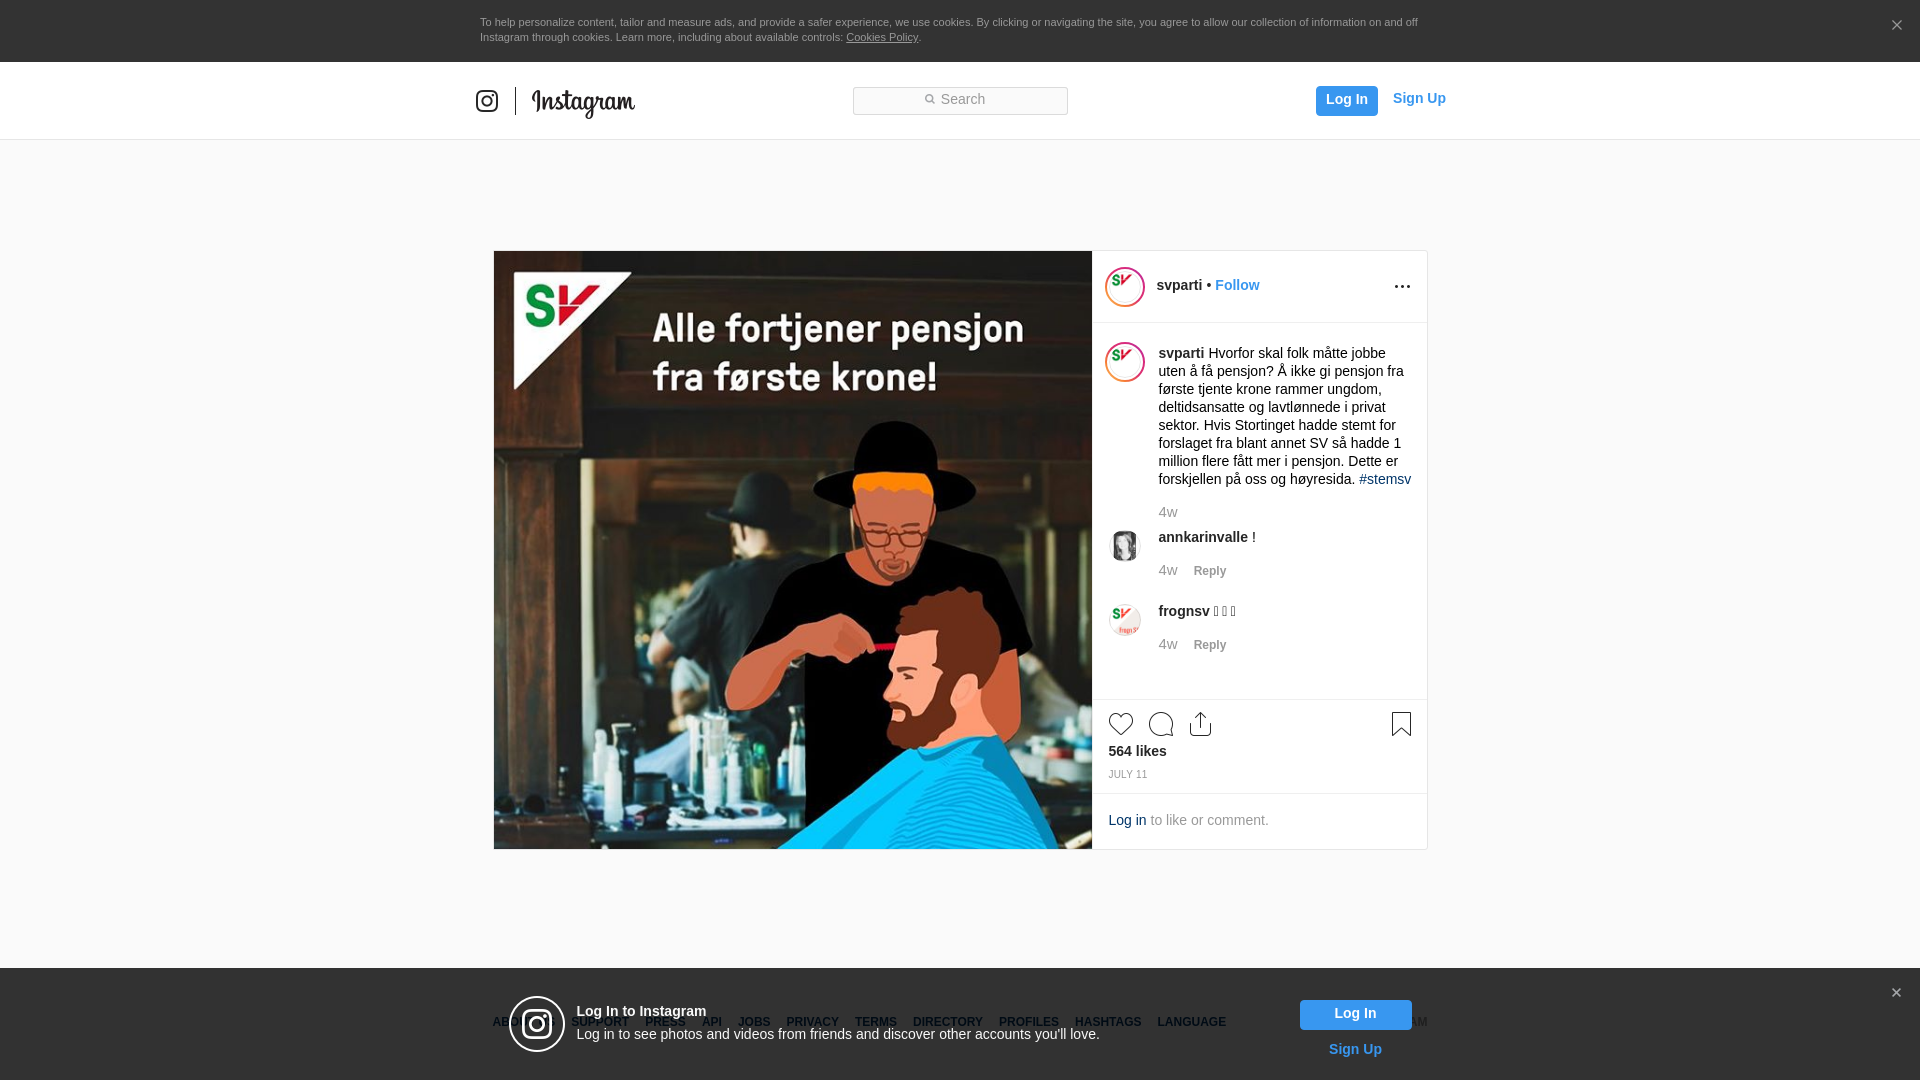Open the JOBS footer link
The image size is (1920, 1080).
click(754, 1022)
